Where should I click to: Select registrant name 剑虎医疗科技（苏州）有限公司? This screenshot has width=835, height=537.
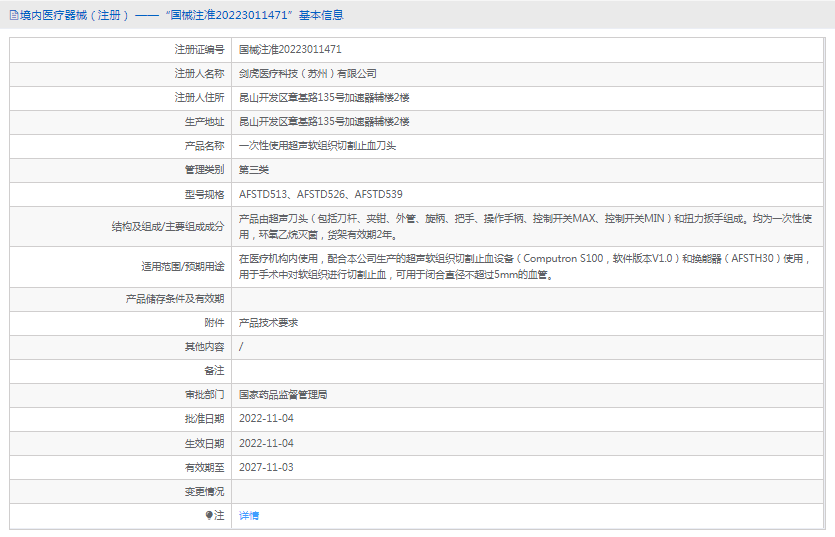click(x=308, y=74)
